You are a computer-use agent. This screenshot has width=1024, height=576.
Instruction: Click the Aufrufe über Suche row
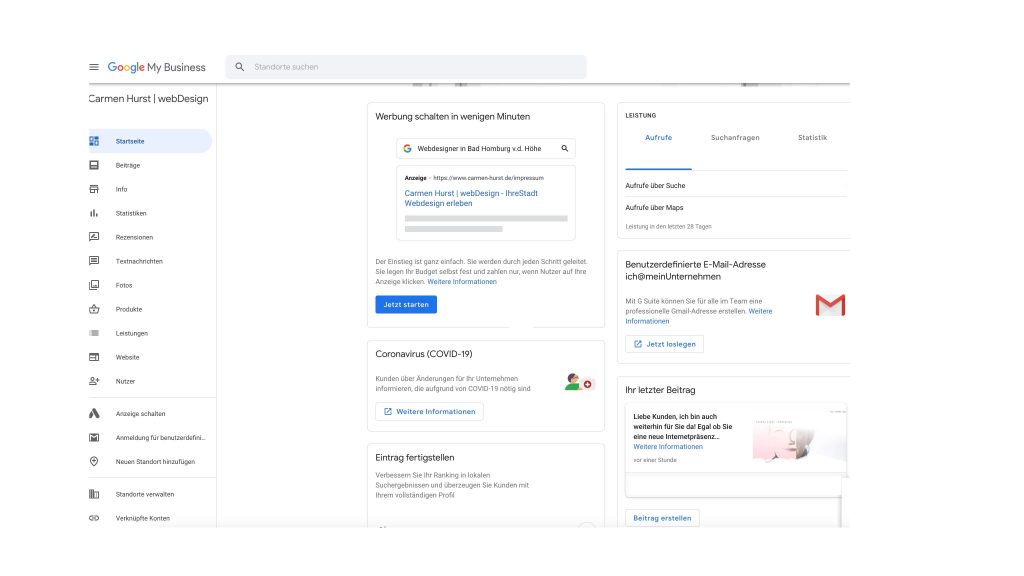(737, 185)
